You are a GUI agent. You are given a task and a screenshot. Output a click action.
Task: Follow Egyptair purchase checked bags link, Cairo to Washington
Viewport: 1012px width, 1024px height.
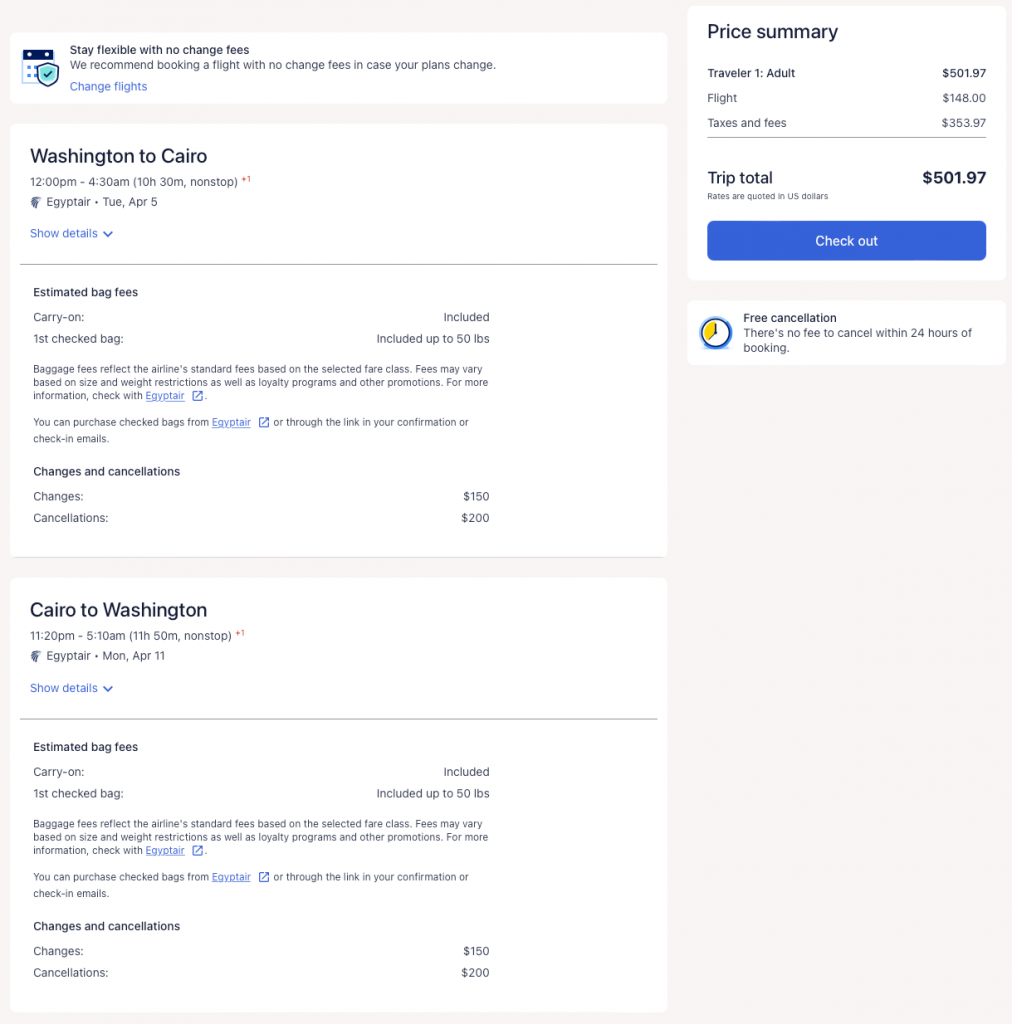click(231, 877)
